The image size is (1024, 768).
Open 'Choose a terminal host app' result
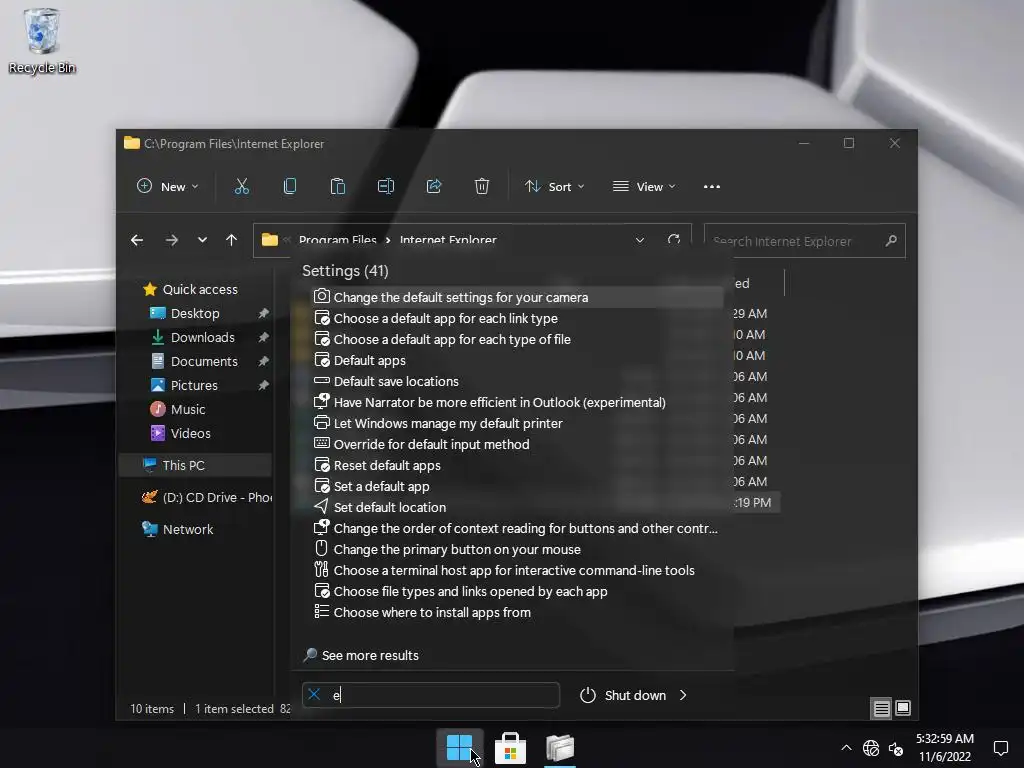click(516, 570)
